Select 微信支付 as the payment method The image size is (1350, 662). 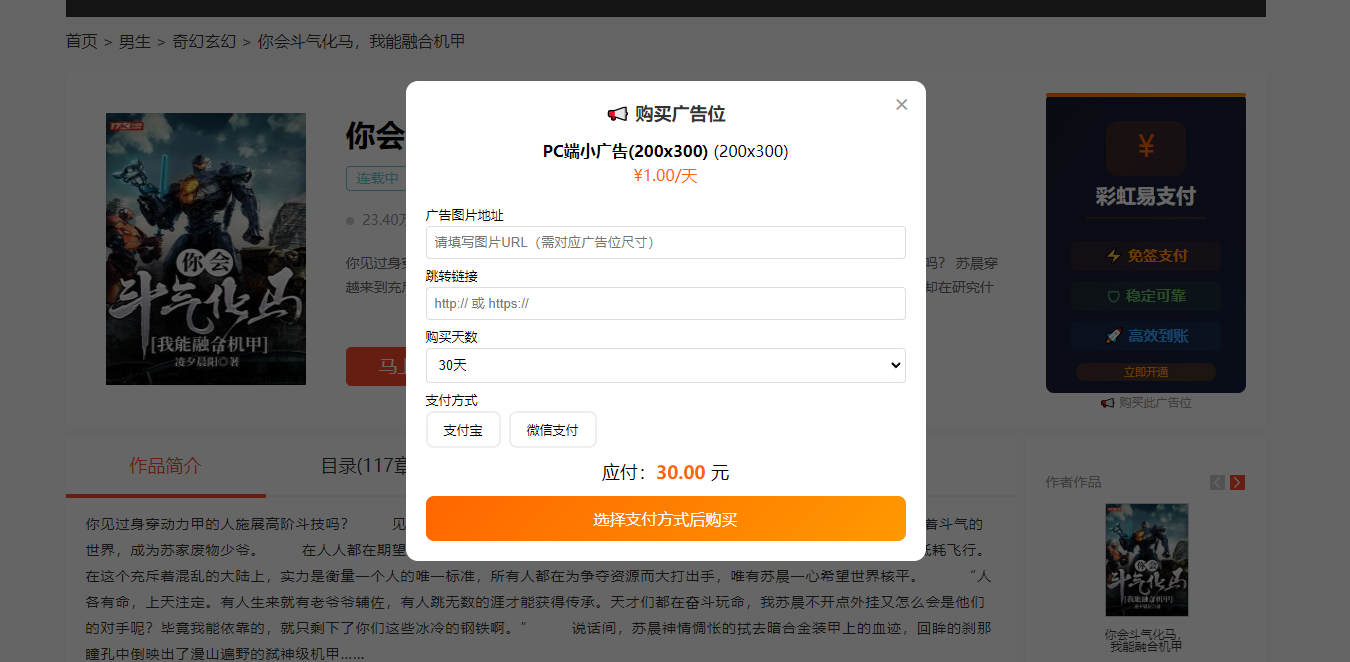click(x=553, y=430)
